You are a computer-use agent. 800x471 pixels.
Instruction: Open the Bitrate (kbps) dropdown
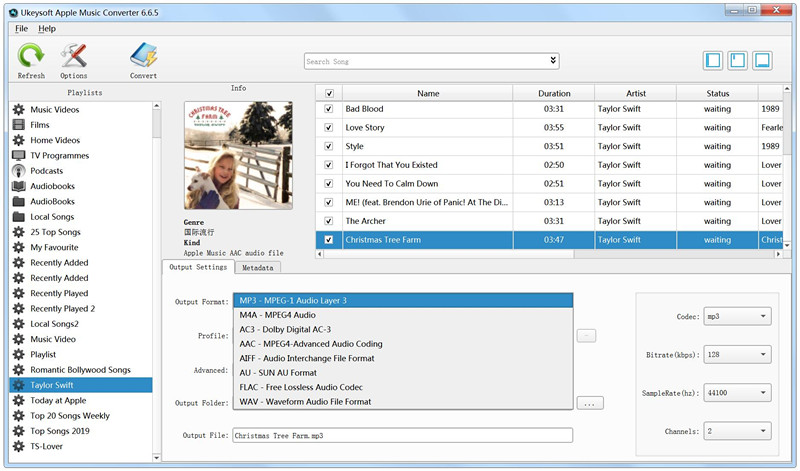737,354
